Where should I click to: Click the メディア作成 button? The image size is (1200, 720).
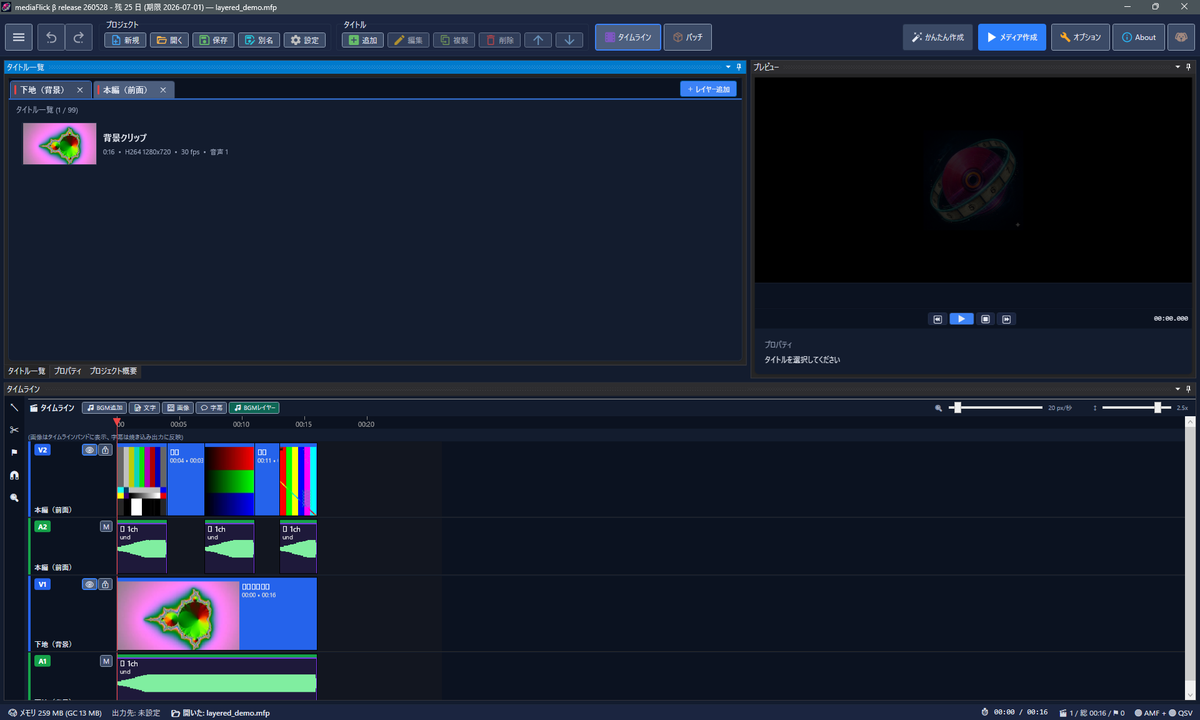tap(1012, 37)
